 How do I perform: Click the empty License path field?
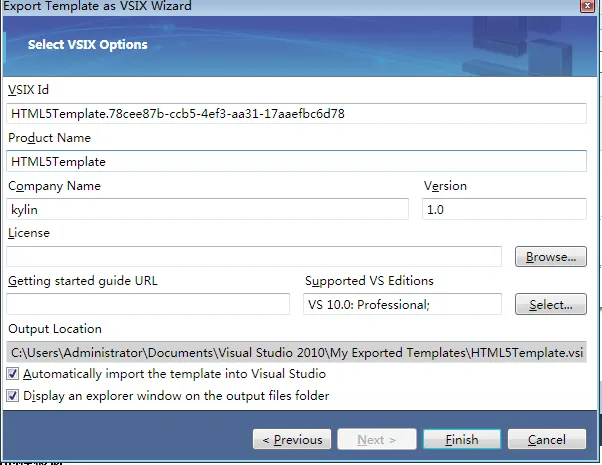tap(254, 256)
